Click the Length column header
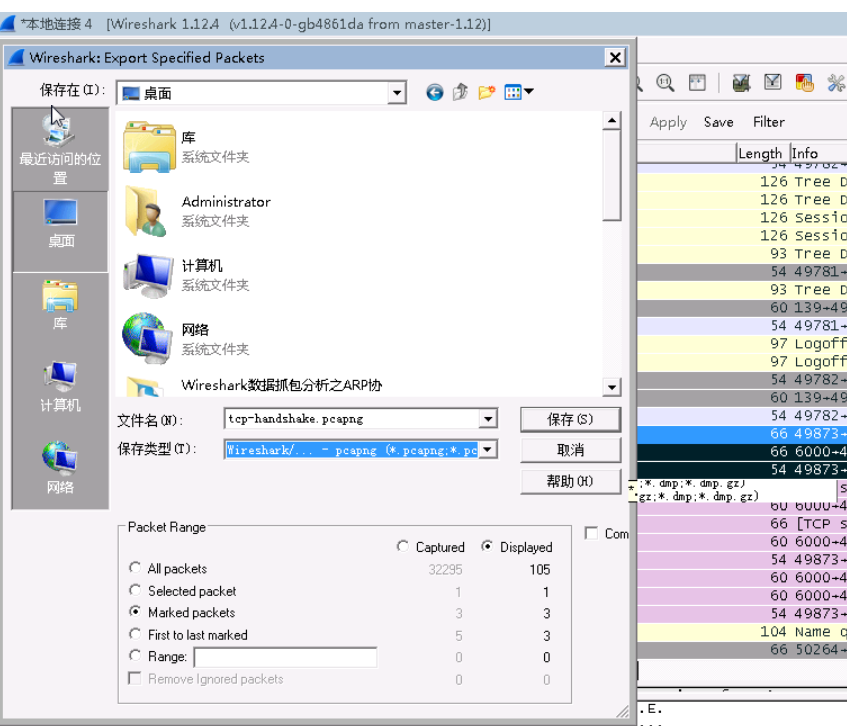Image resolution: width=847 pixels, height=726 pixels. (759, 153)
